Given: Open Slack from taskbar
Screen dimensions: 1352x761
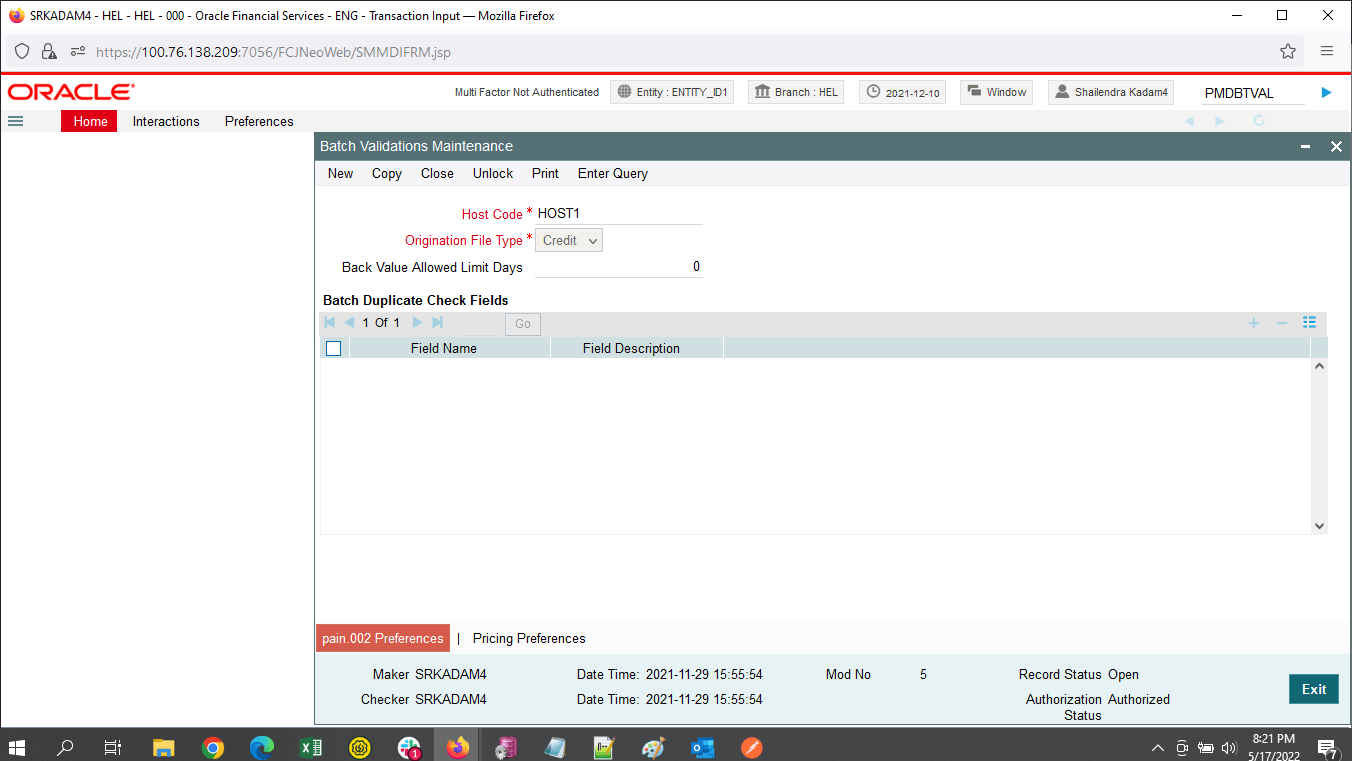Looking at the screenshot, I should pyautogui.click(x=409, y=747).
